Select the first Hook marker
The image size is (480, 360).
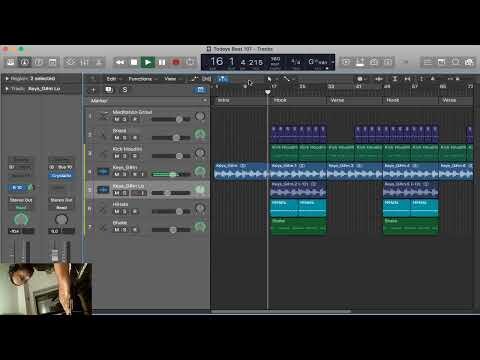(x=298, y=100)
